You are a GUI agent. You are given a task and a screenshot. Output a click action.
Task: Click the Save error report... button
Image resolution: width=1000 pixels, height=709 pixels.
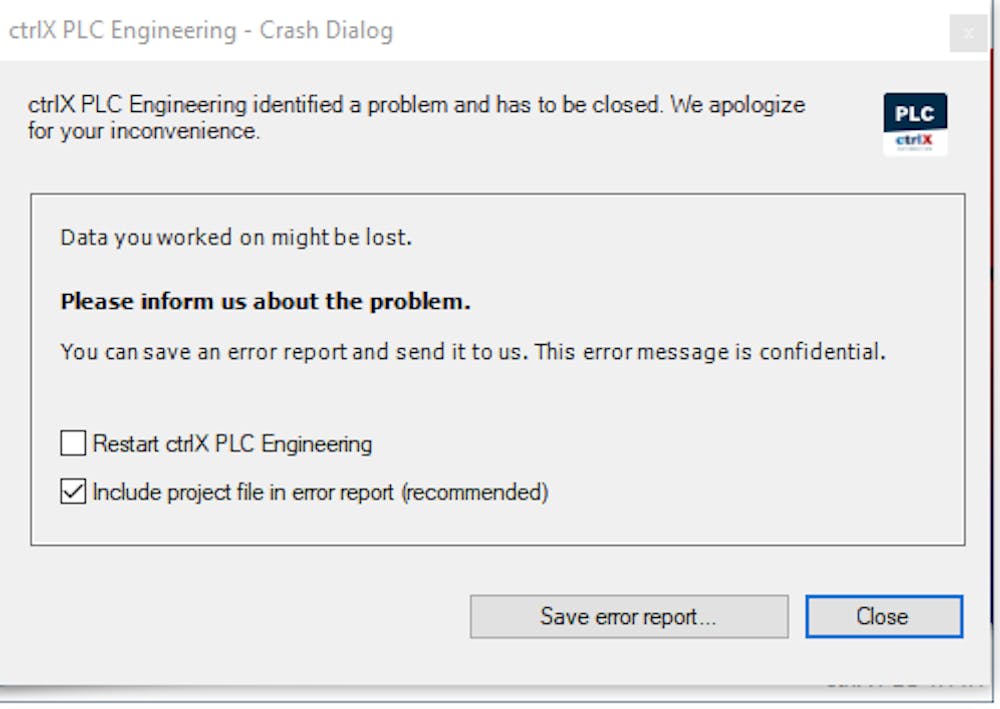click(627, 616)
